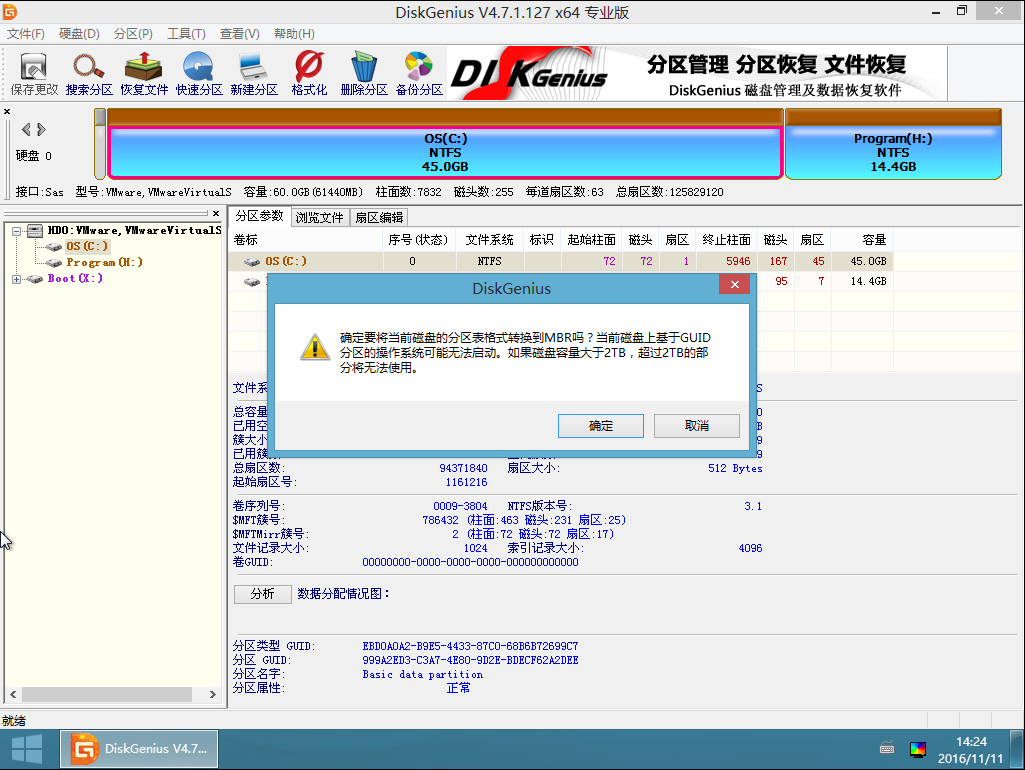Viewport: 1025px width, 770px height.
Task: Click the 新建分区 new partition icon
Action: tap(254, 74)
